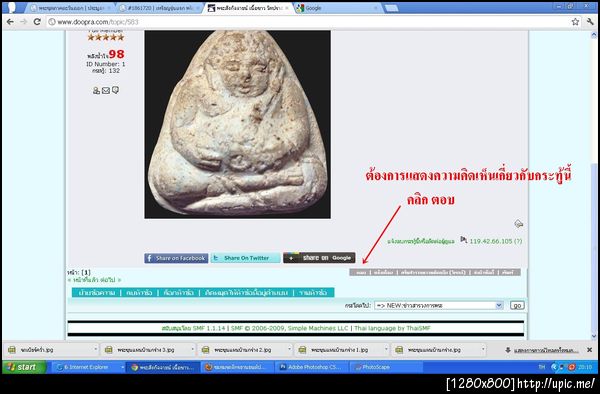
Task: Click the small quote icon above the report link
Action: [x=518, y=223]
